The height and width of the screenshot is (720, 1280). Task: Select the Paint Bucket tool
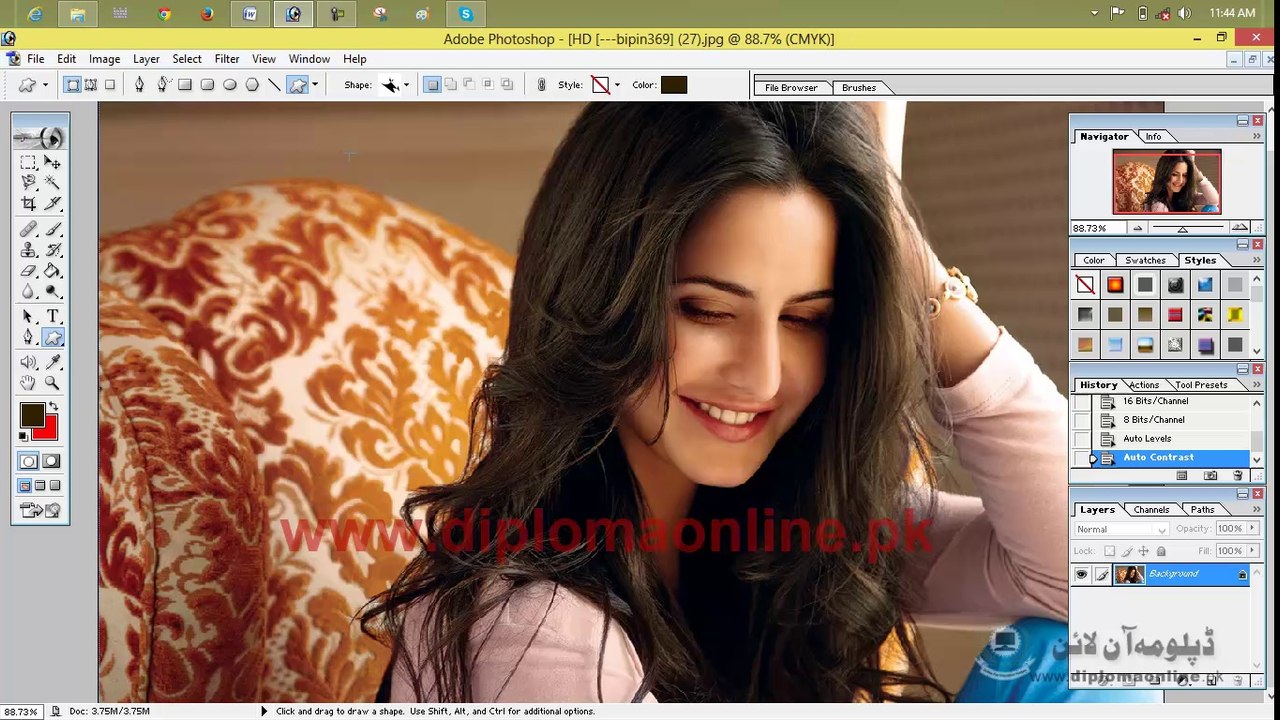click(52, 271)
